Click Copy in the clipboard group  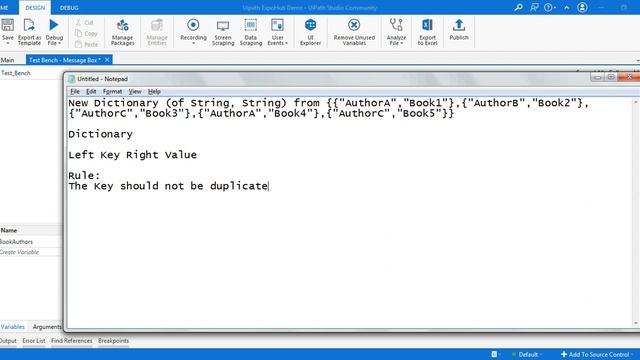(86, 33)
